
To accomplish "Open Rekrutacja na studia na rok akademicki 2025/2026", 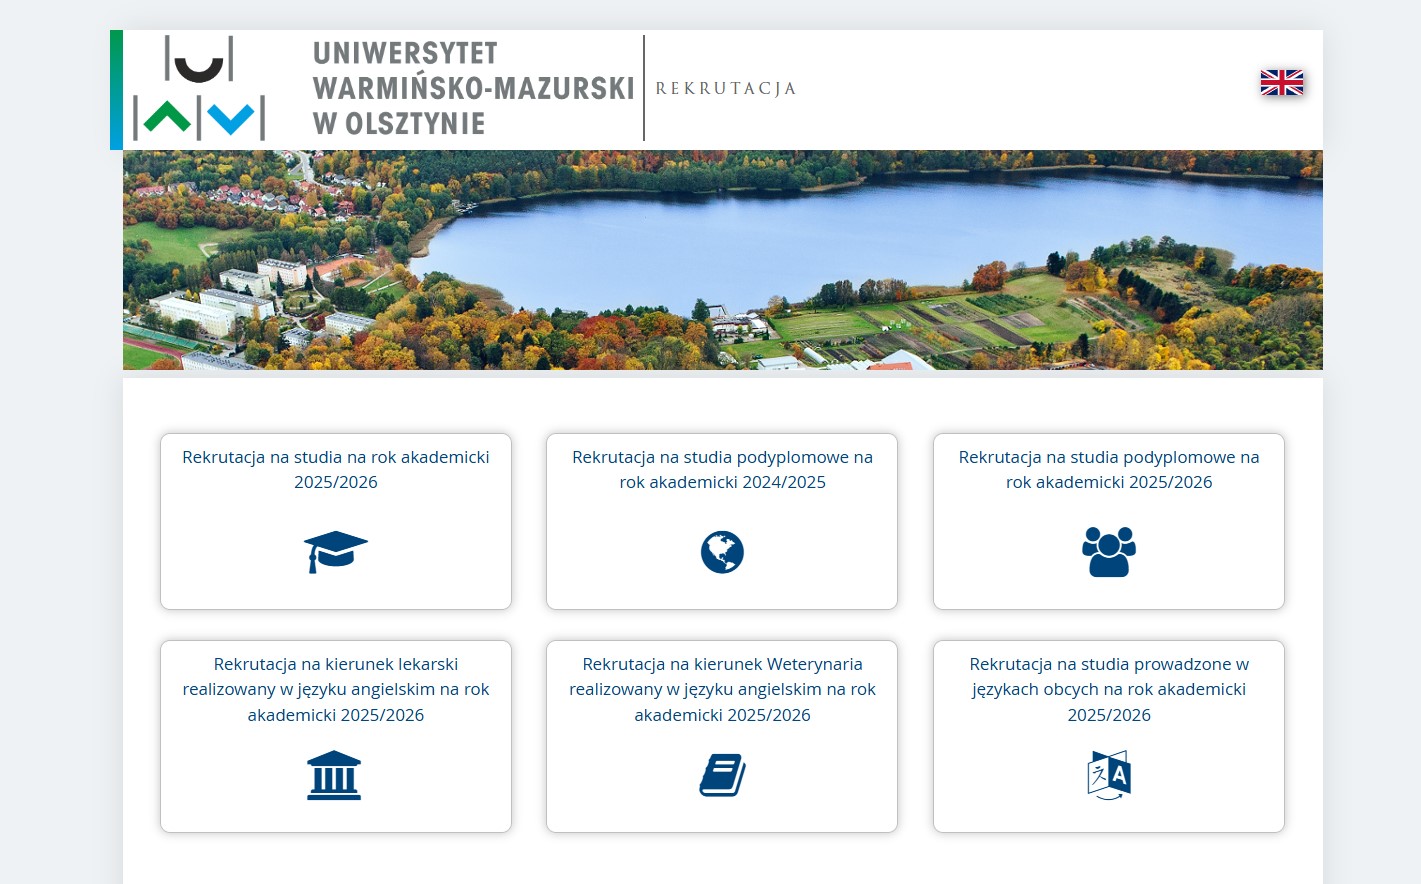I will (336, 469).
